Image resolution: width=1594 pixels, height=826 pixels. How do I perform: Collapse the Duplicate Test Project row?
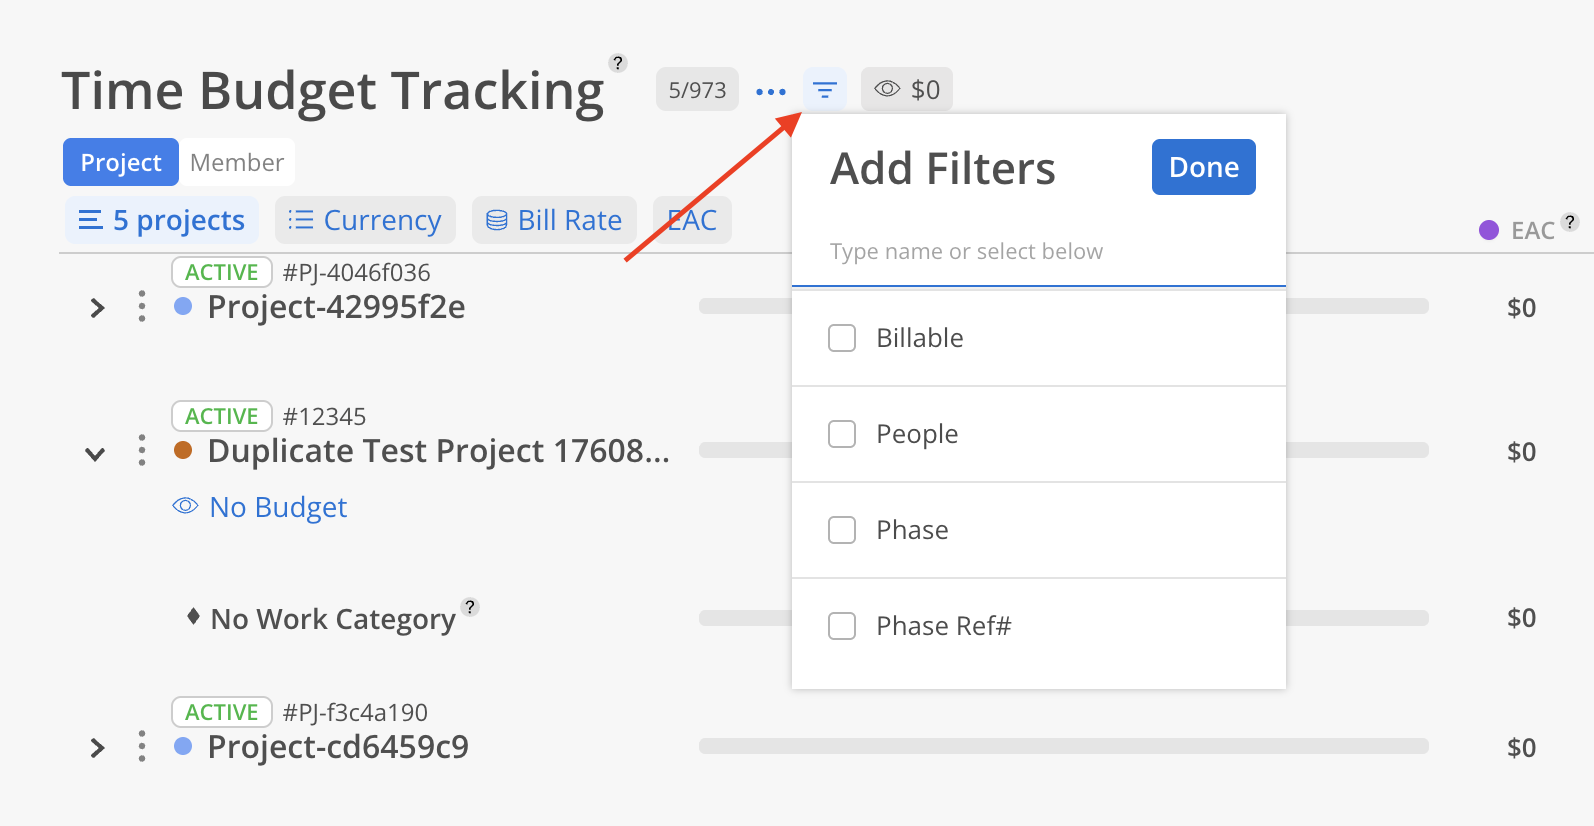coord(95,454)
